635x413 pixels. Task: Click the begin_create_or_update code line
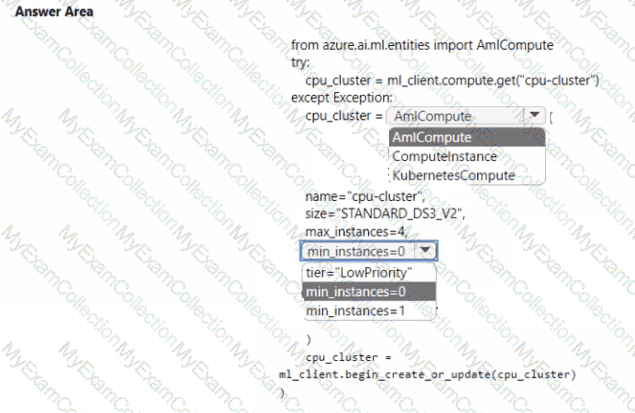(428, 374)
